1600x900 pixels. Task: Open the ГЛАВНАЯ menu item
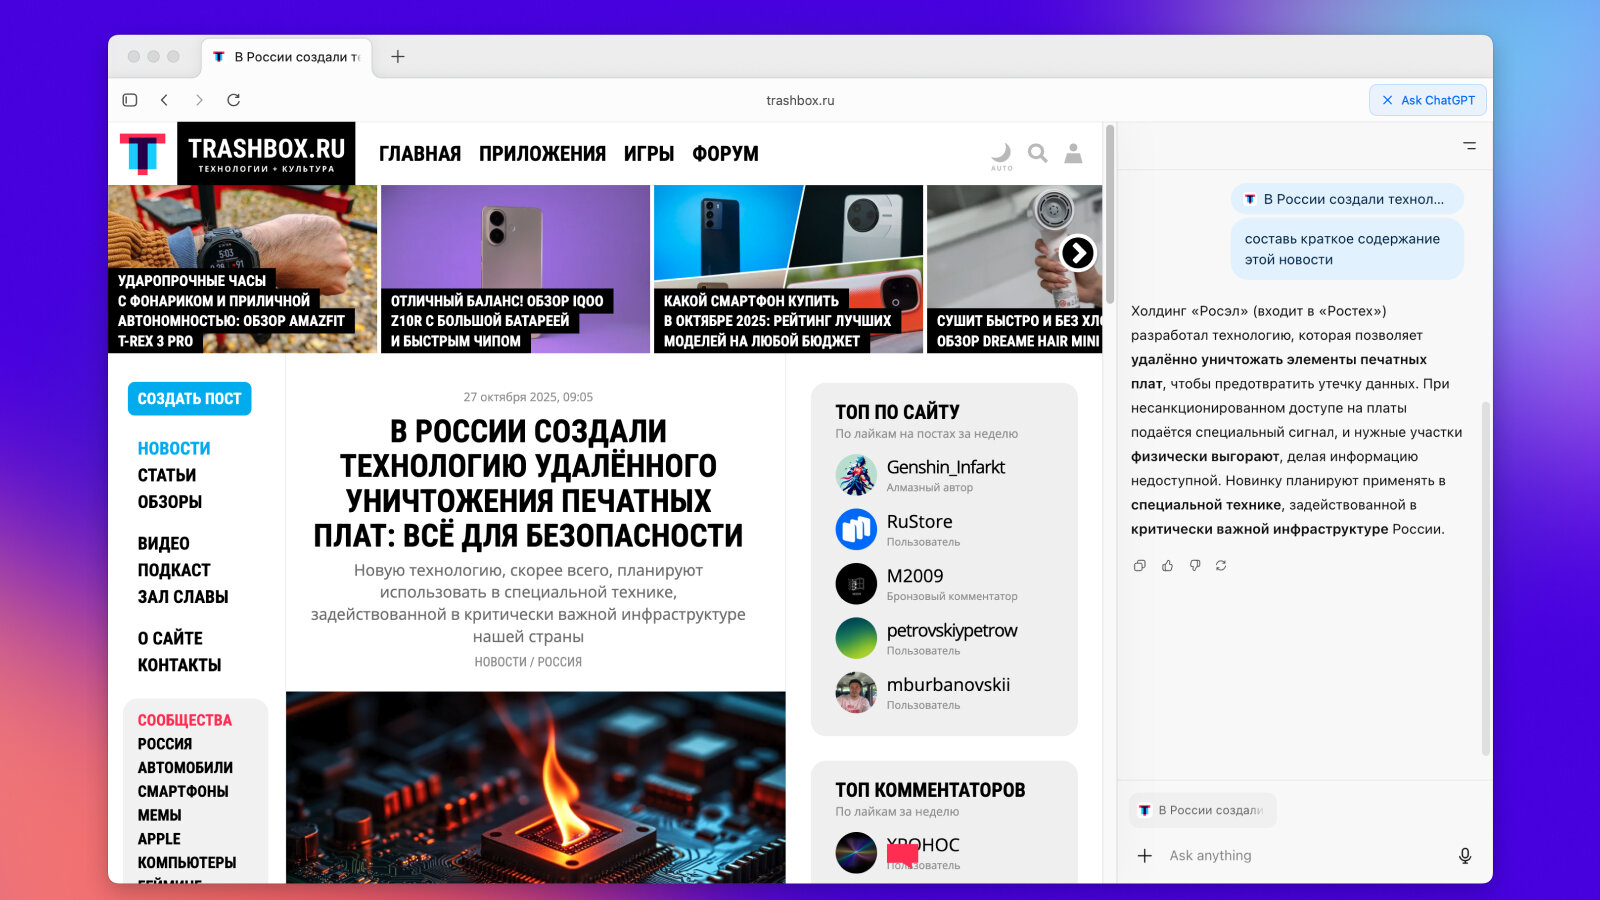(x=420, y=154)
